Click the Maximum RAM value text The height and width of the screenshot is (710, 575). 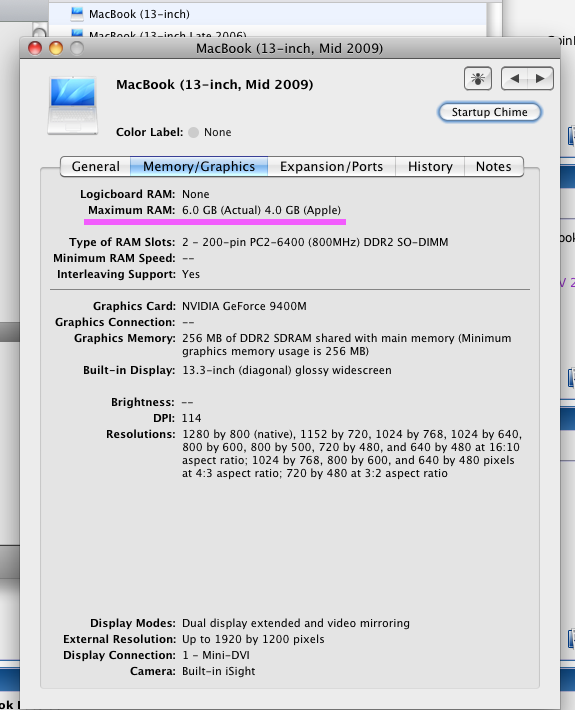pos(261,210)
